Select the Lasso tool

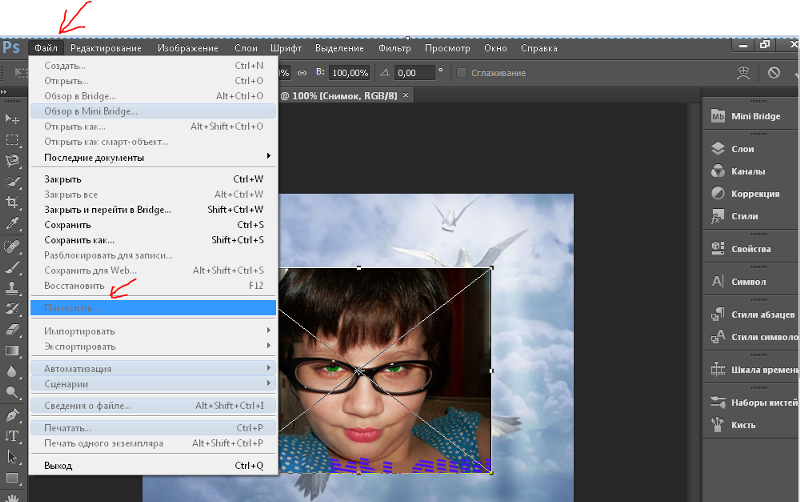[x=12, y=161]
